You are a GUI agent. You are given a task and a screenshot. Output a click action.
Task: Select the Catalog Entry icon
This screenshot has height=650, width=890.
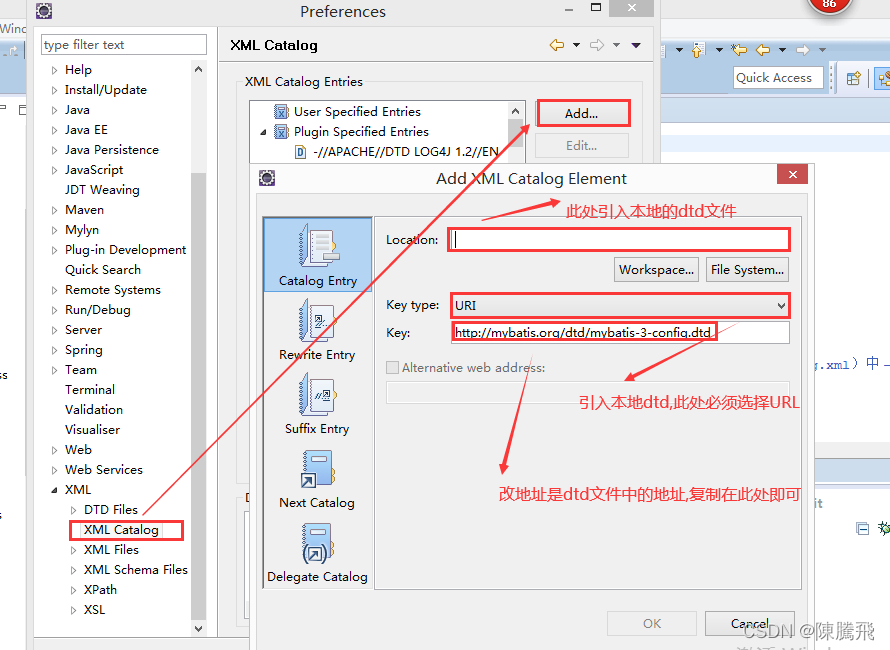[x=319, y=246]
